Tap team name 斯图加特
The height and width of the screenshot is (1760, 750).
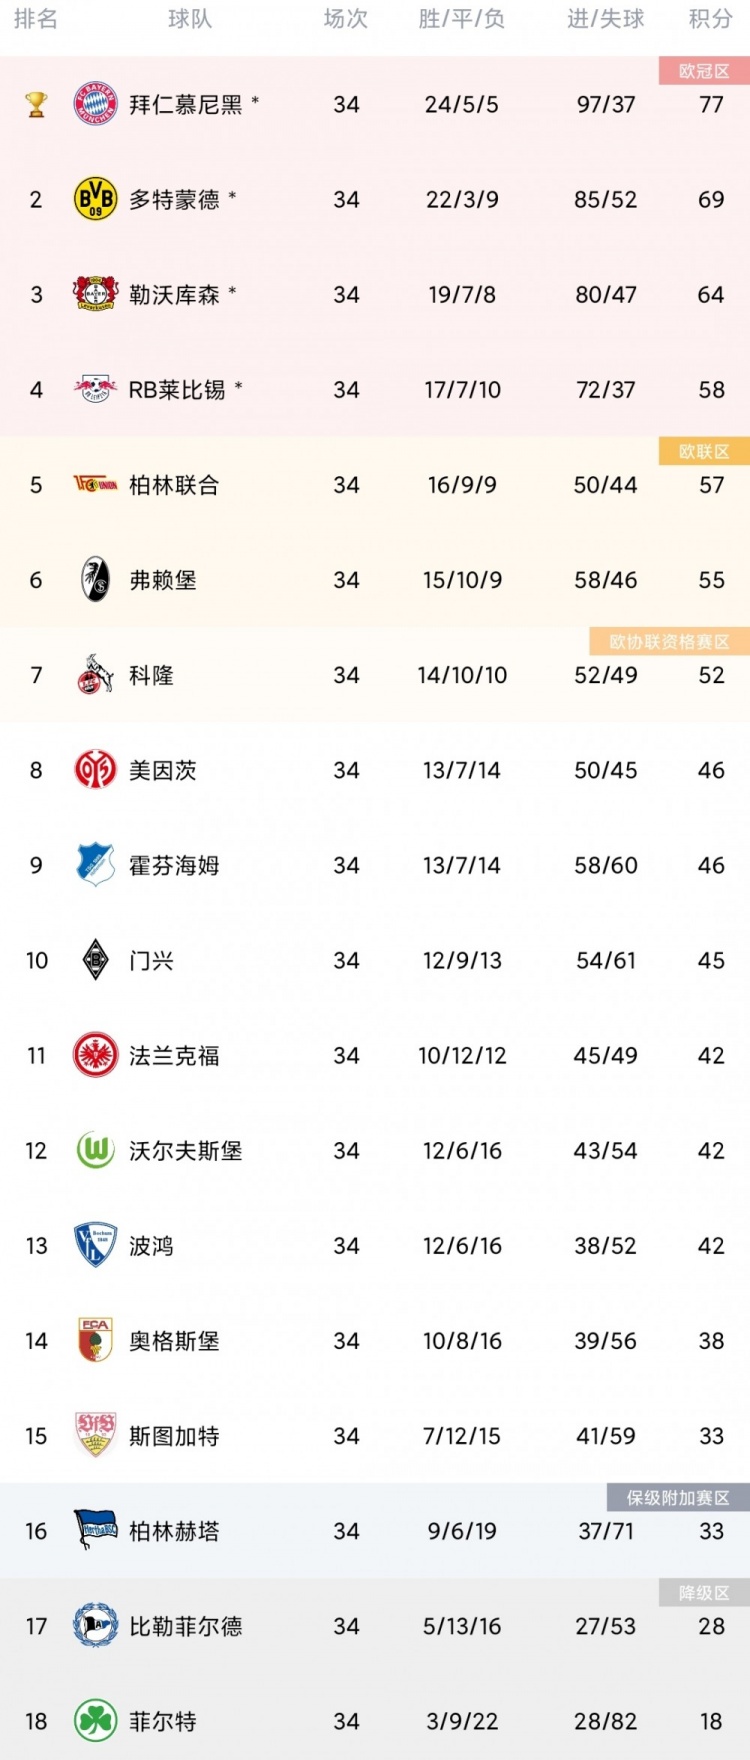point(174,1436)
